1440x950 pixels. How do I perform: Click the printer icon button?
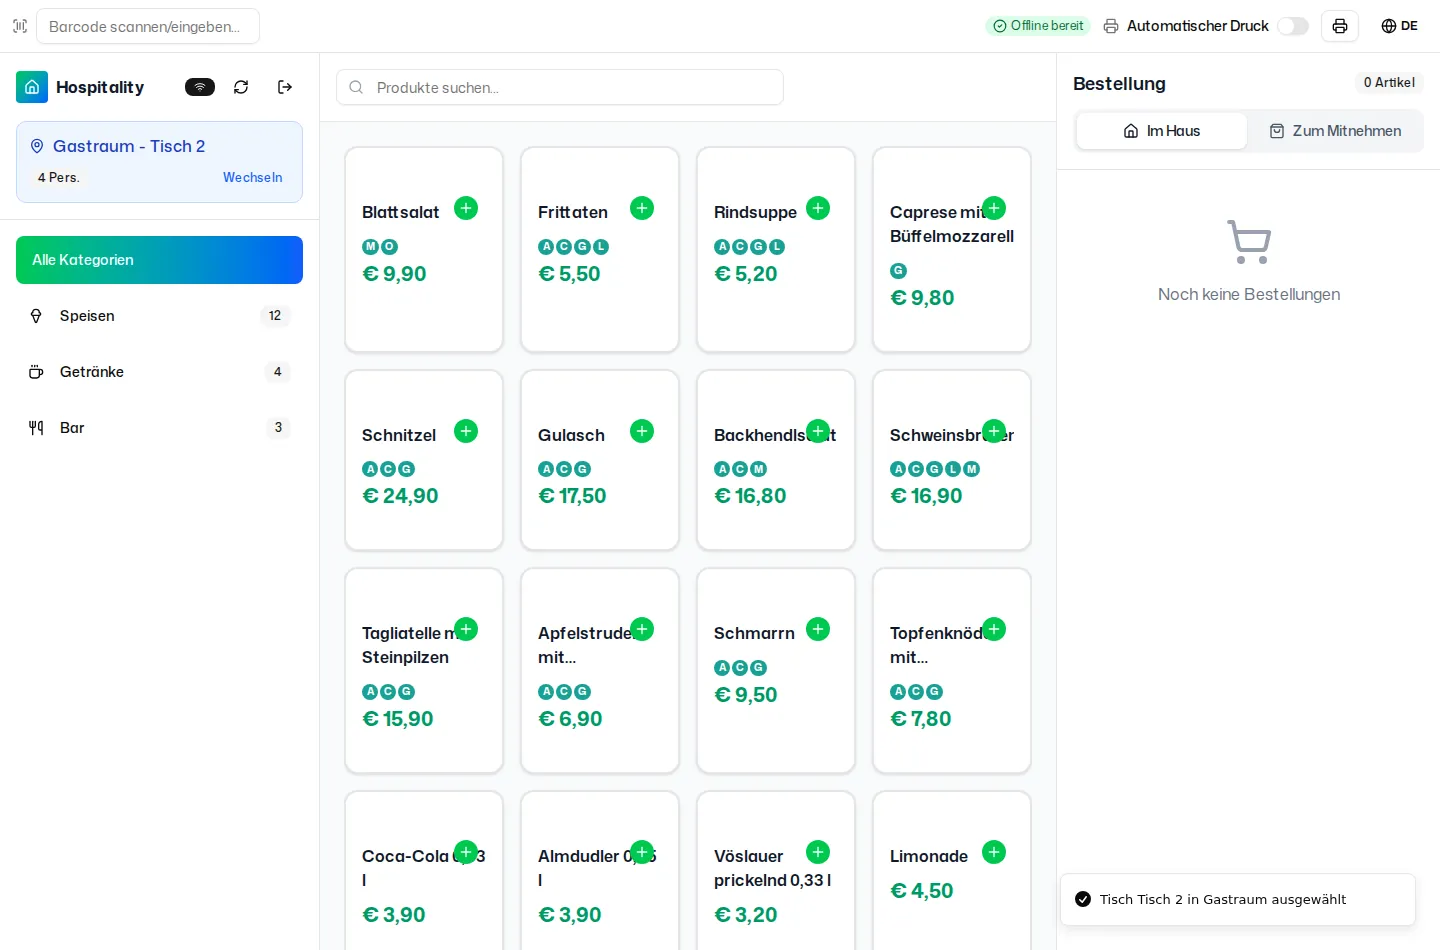1340,26
